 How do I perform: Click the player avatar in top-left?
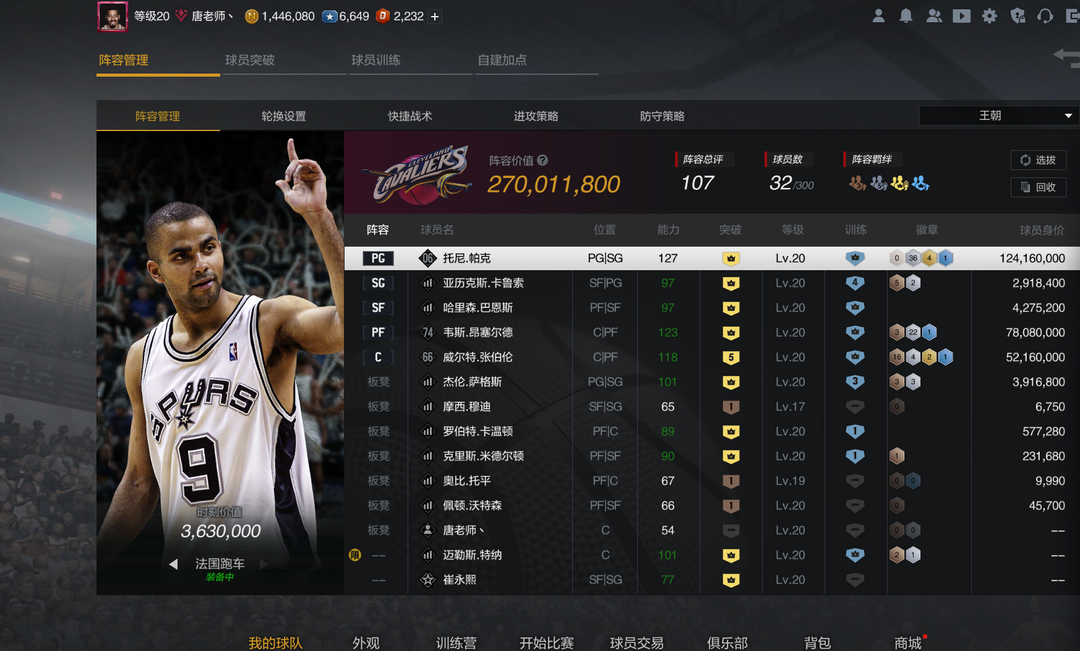(x=112, y=16)
